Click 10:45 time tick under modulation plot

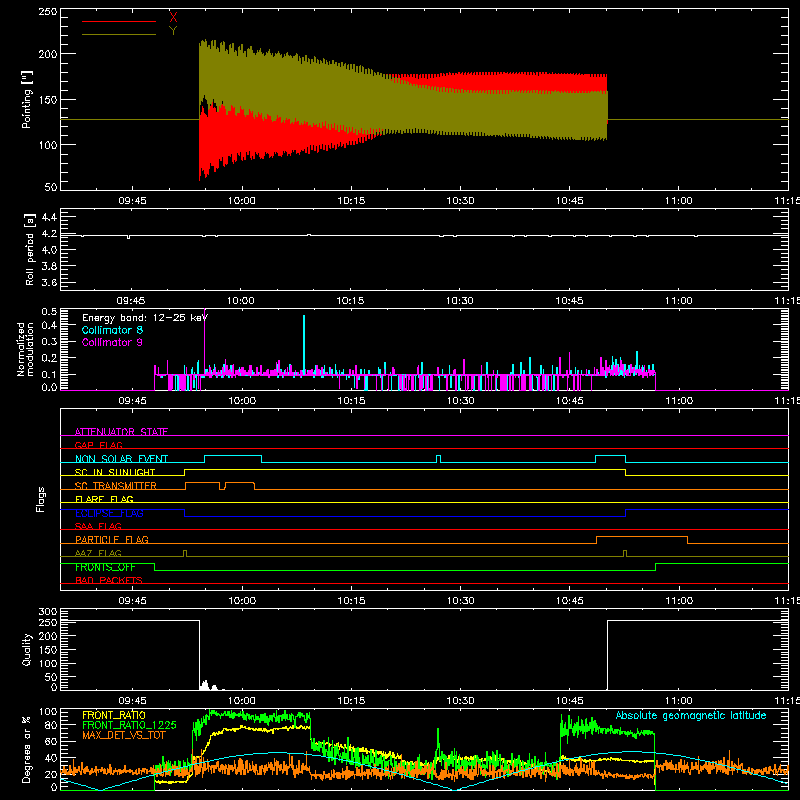click(x=569, y=401)
